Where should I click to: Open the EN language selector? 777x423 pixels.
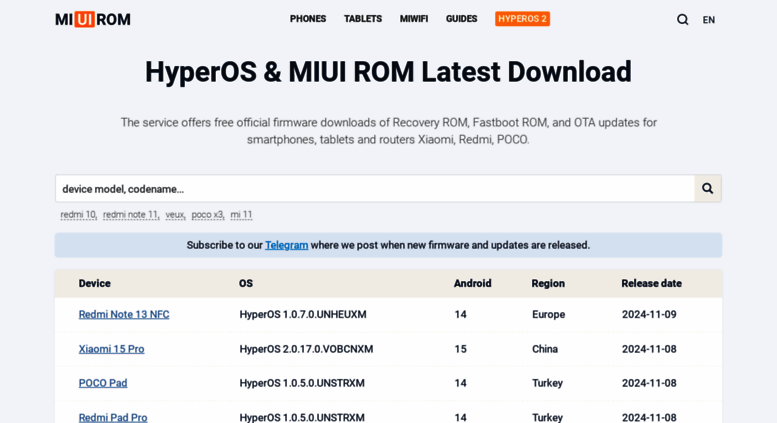coord(709,20)
